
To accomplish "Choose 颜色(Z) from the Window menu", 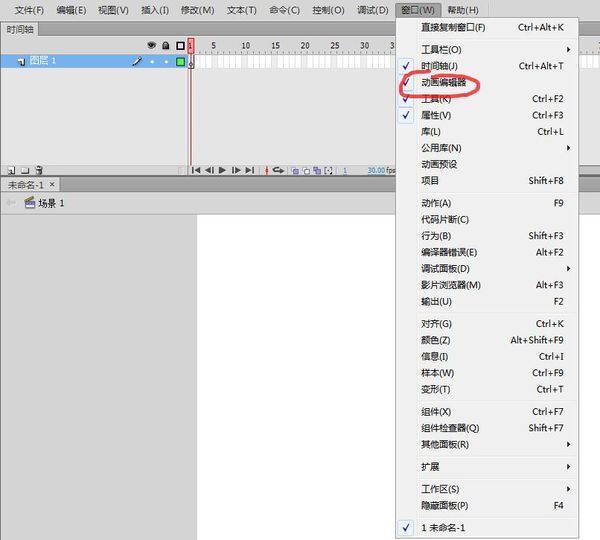I will 487,340.
